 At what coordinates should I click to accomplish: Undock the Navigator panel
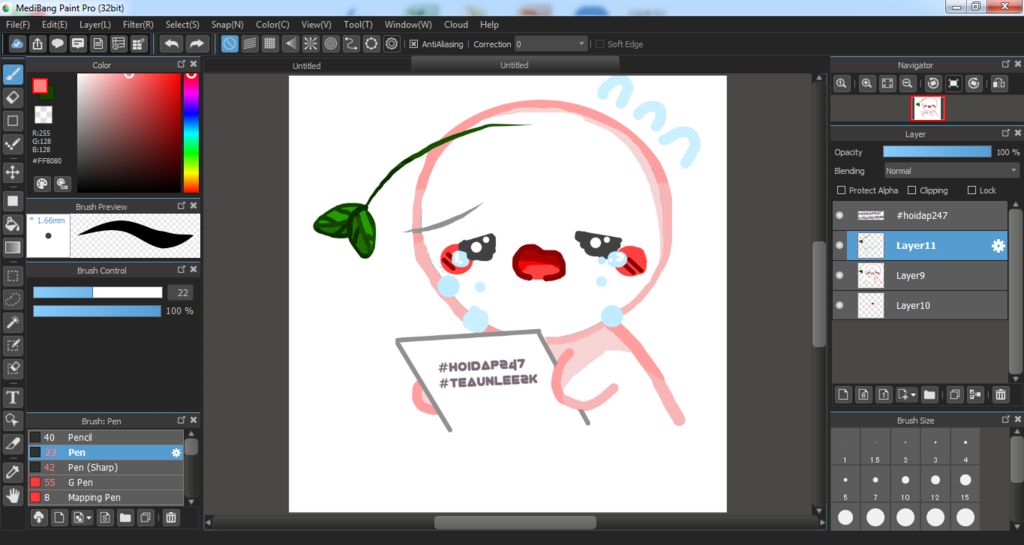[x=1006, y=64]
